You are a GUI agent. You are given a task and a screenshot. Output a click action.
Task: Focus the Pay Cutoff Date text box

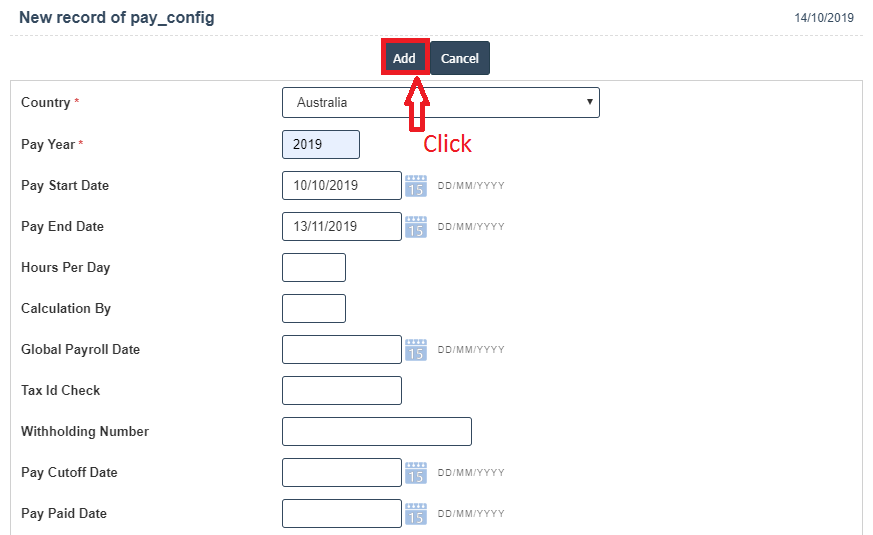point(341,473)
